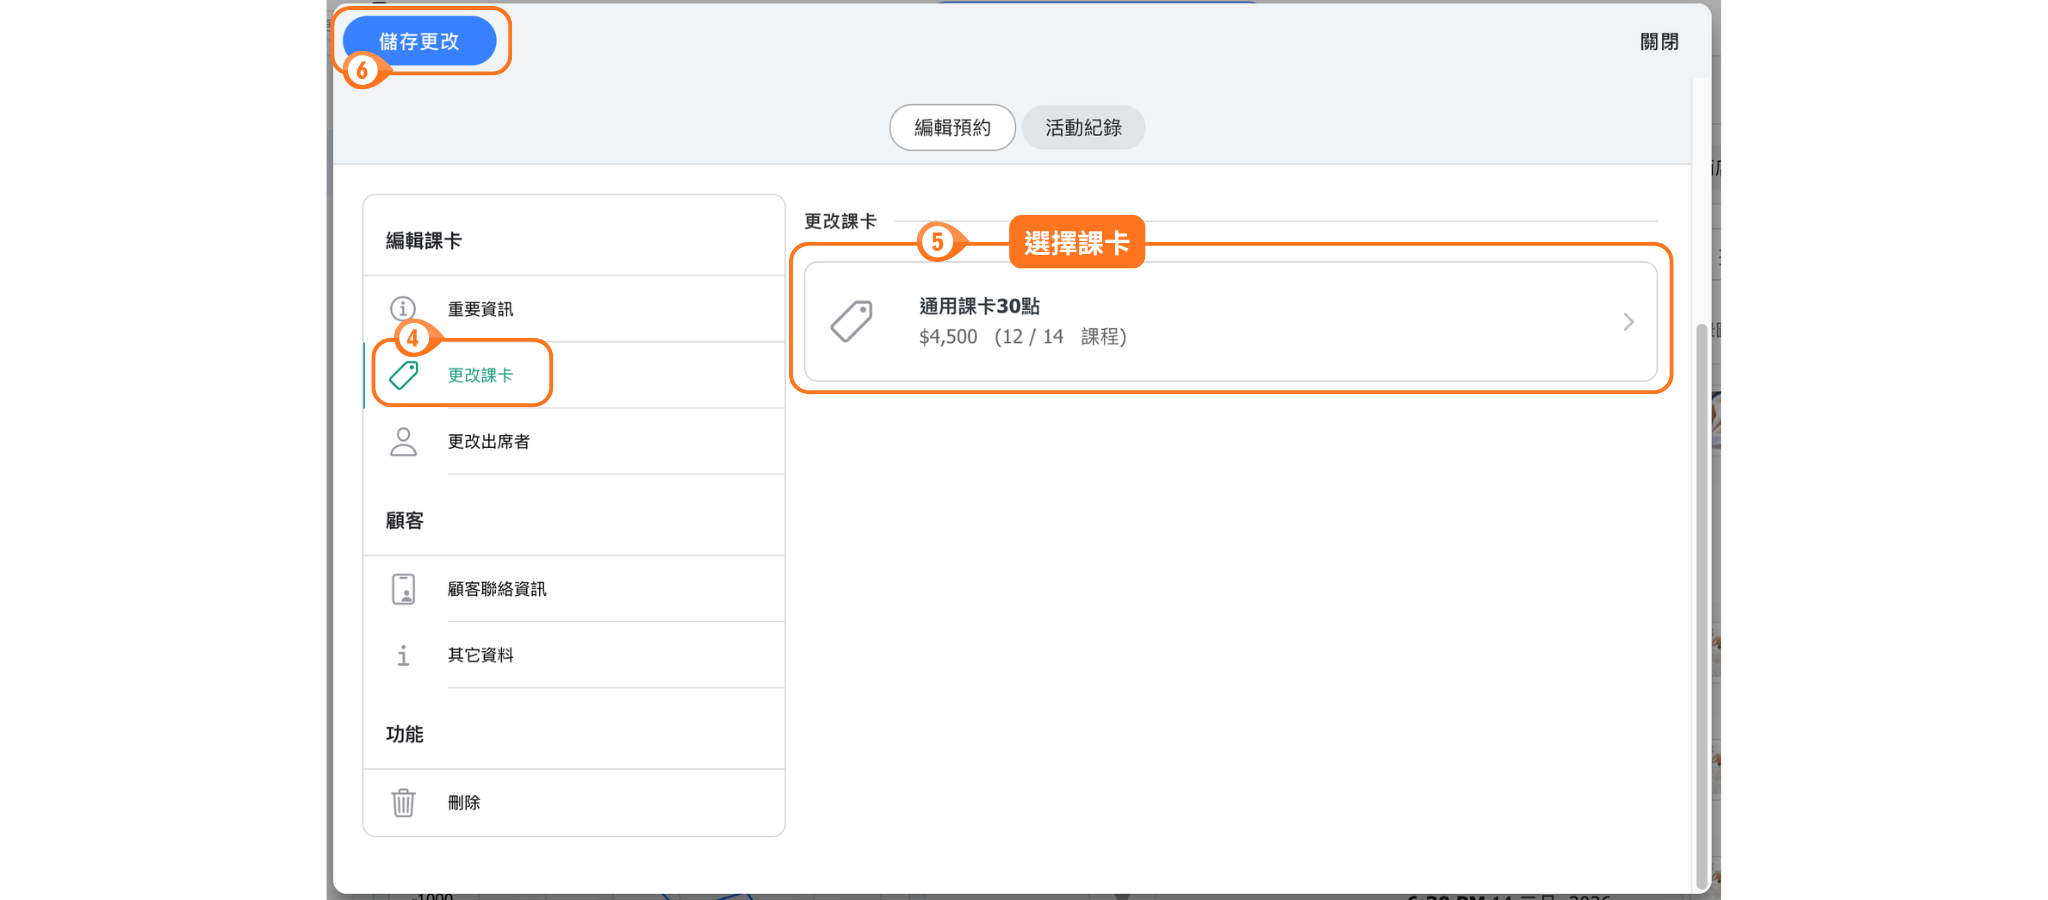Select the 重要資訊 menu item
This screenshot has height=900, width=2048.
(x=481, y=309)
